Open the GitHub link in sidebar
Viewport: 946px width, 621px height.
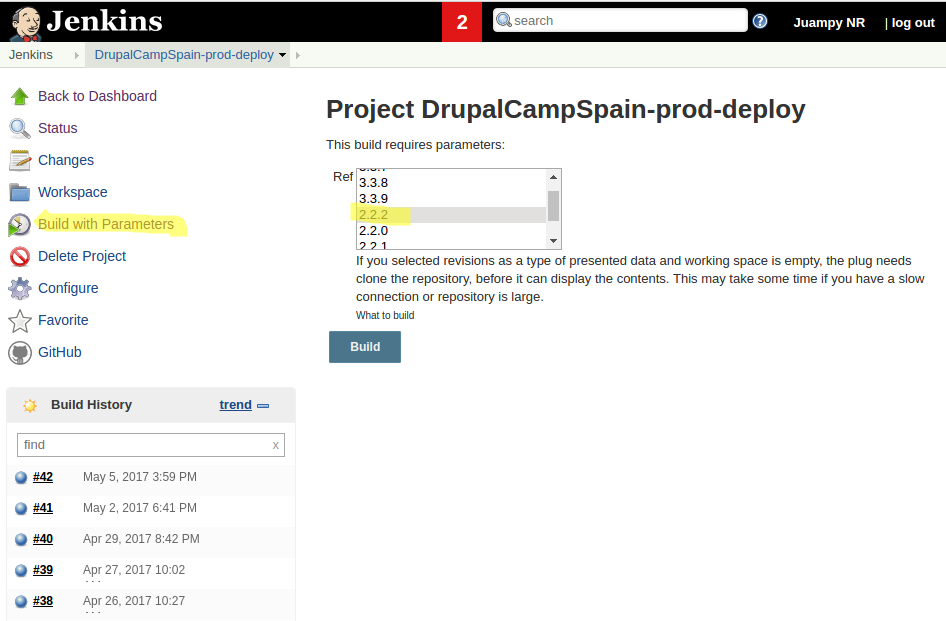coord(59,352)
